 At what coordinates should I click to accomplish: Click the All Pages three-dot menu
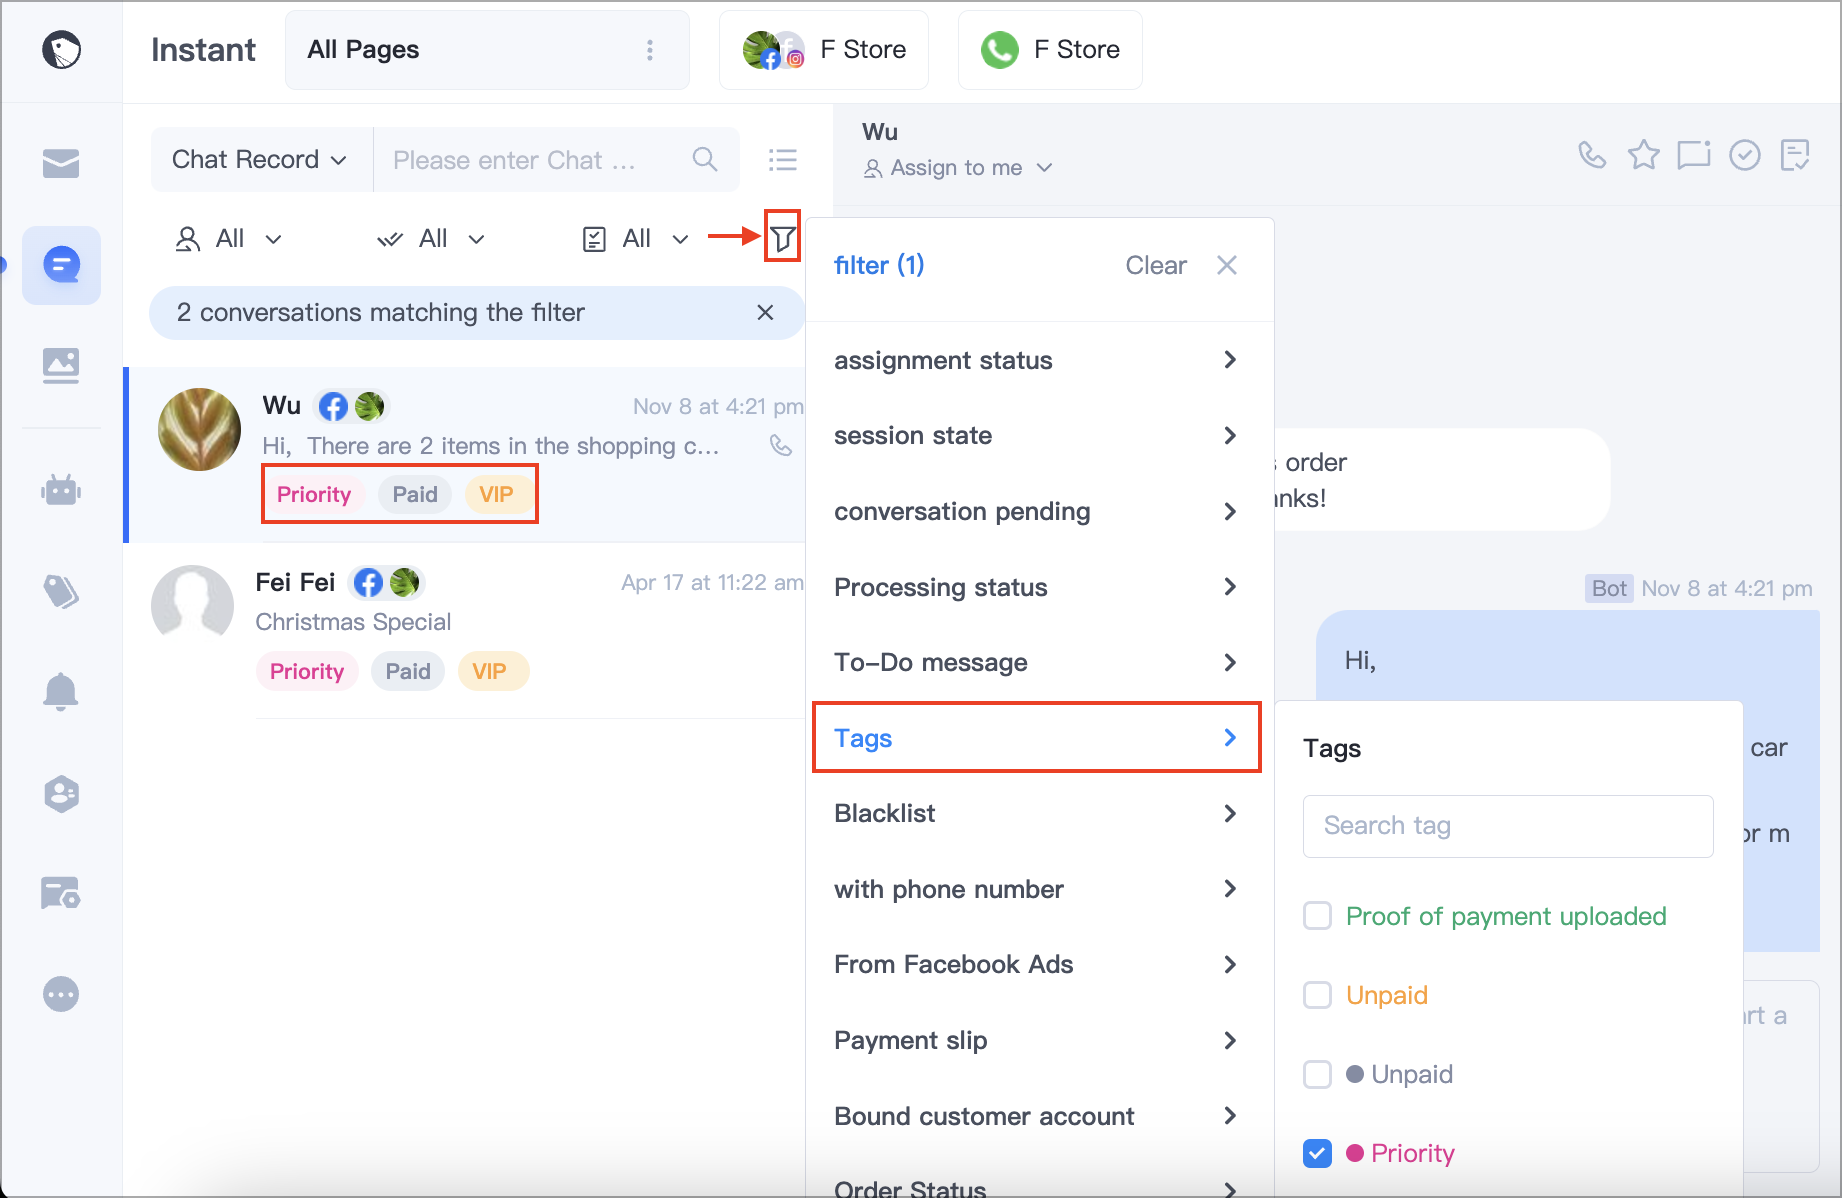click(650, 50)
